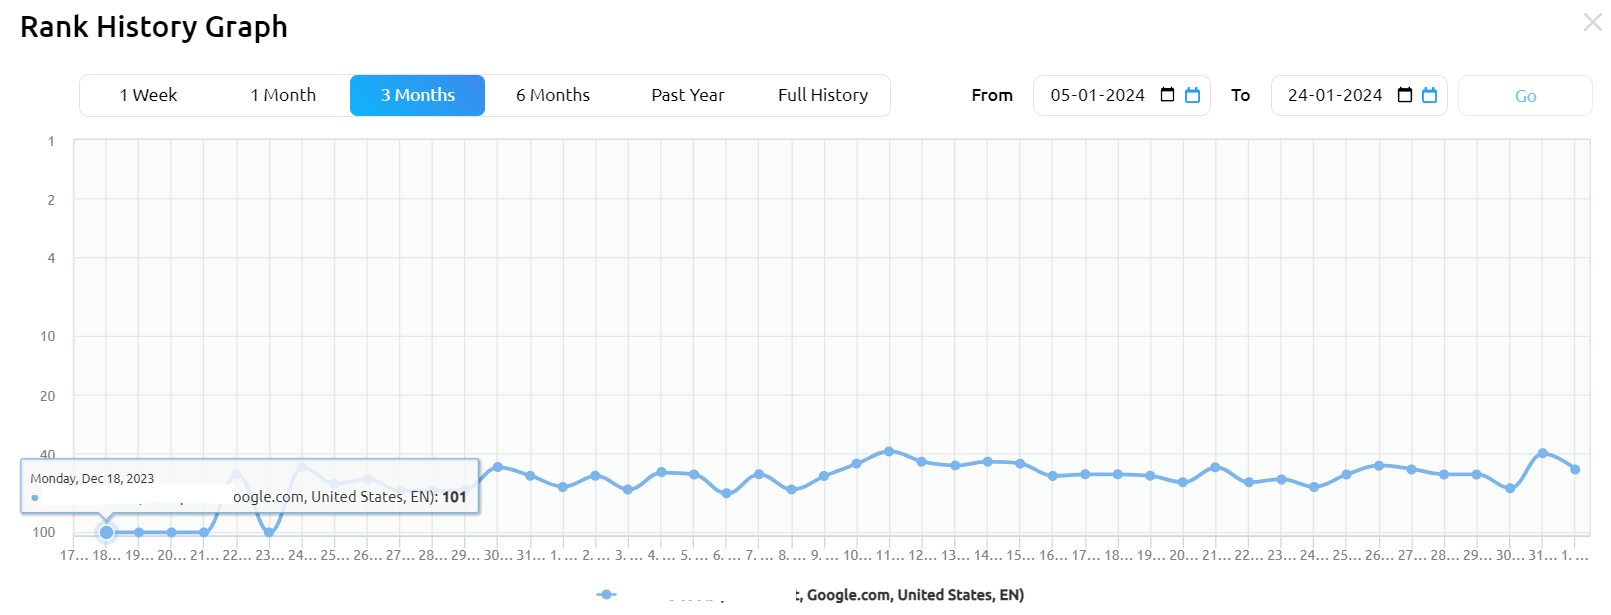
Task: Show the 6 Months rank history
Action: point(553,95)
